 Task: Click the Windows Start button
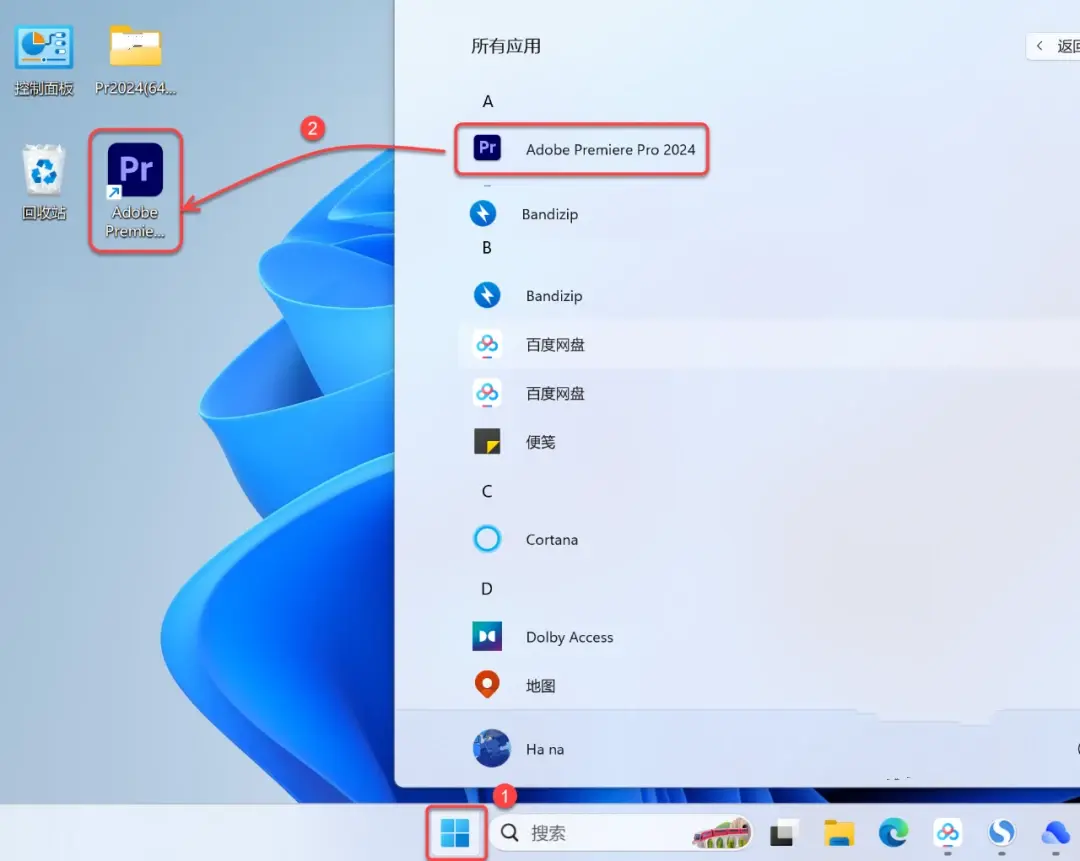[455, 833]
